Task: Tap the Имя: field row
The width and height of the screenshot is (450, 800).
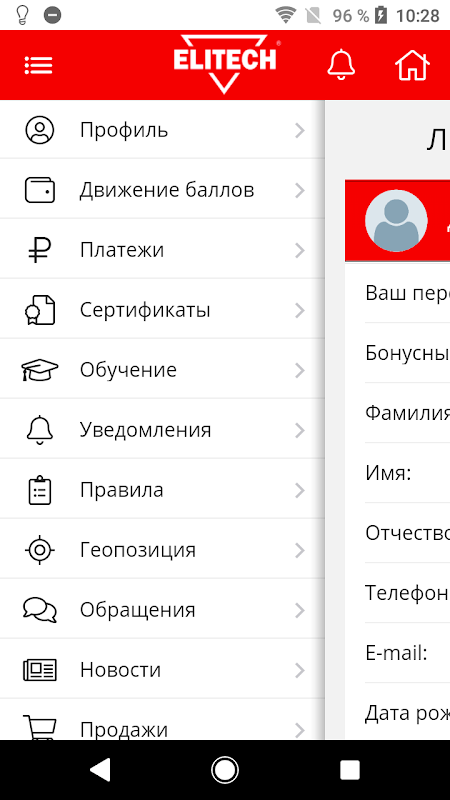Action: click(397, 473)
